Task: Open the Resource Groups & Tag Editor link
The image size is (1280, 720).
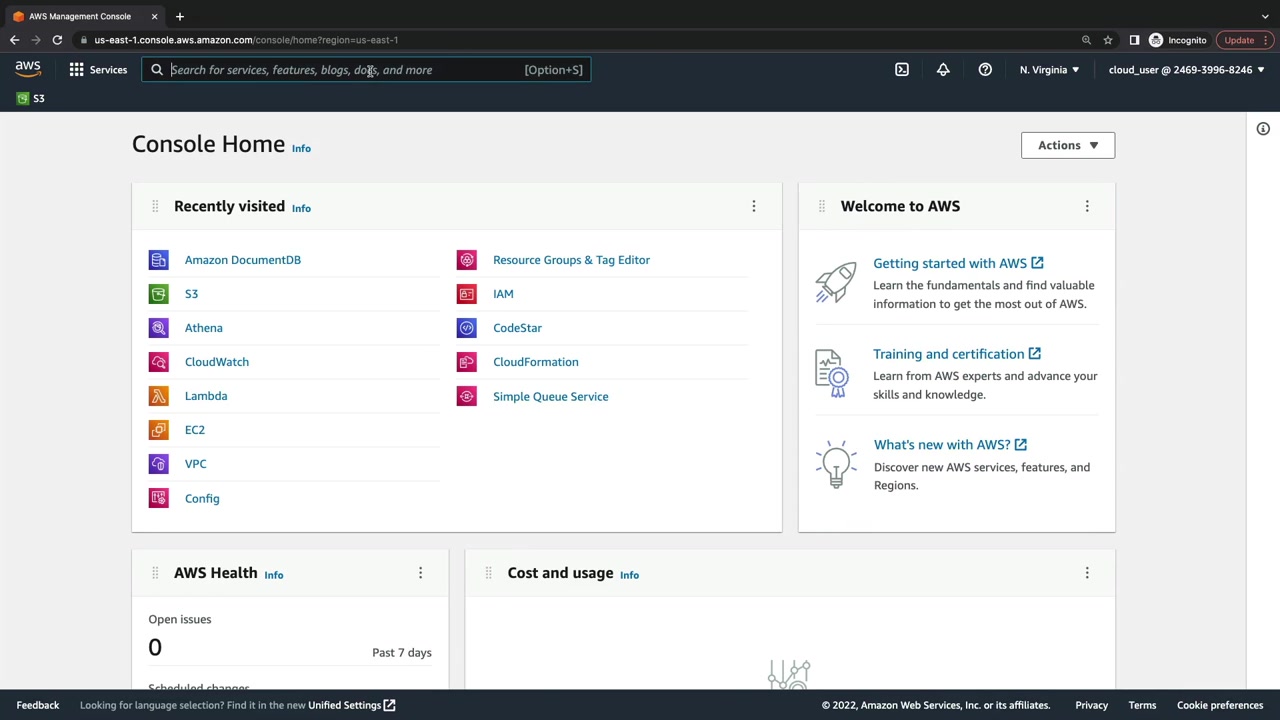Action: [571, 260]
